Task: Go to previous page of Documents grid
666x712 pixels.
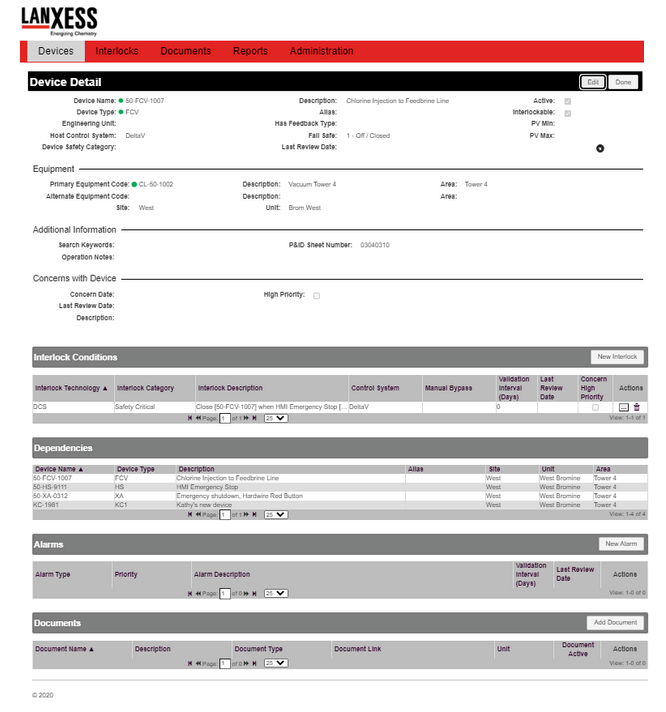Action: 198,663
